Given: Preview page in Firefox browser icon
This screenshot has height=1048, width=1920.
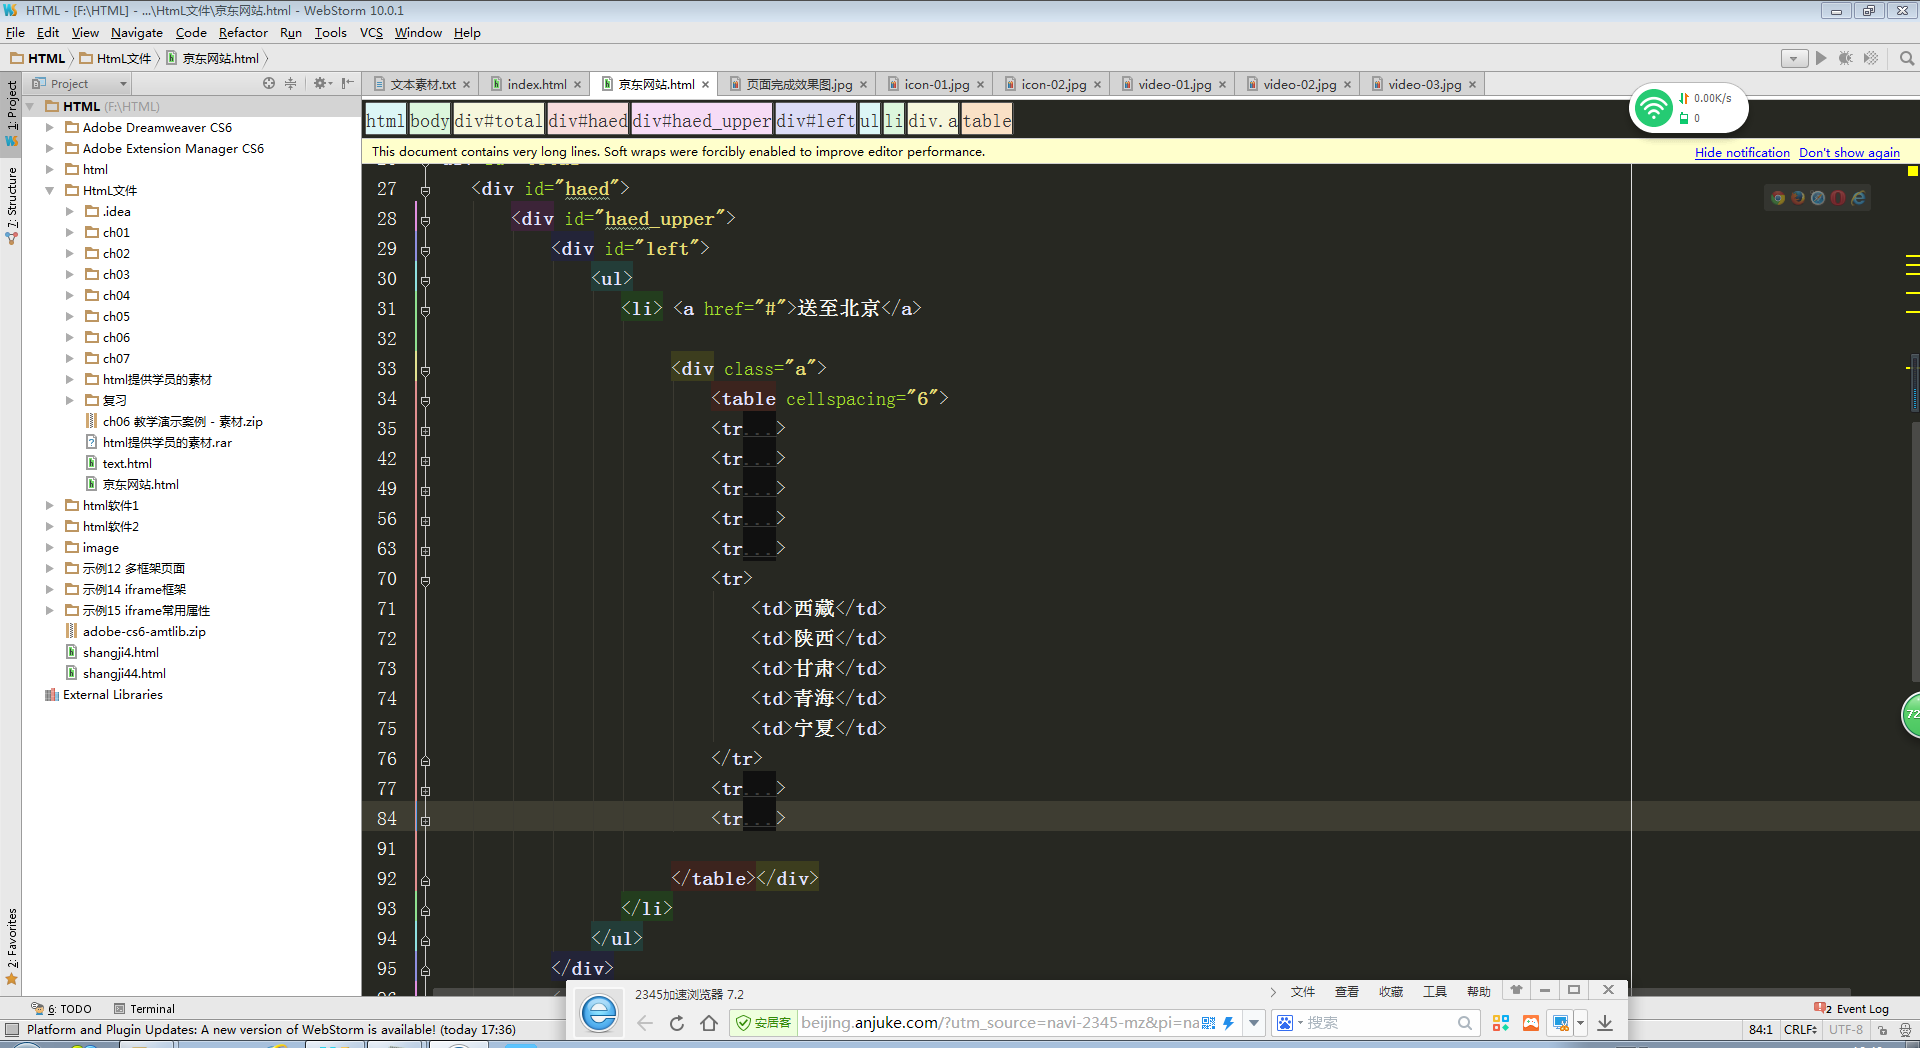Looking at the screenshot, I should [1798, 198].
